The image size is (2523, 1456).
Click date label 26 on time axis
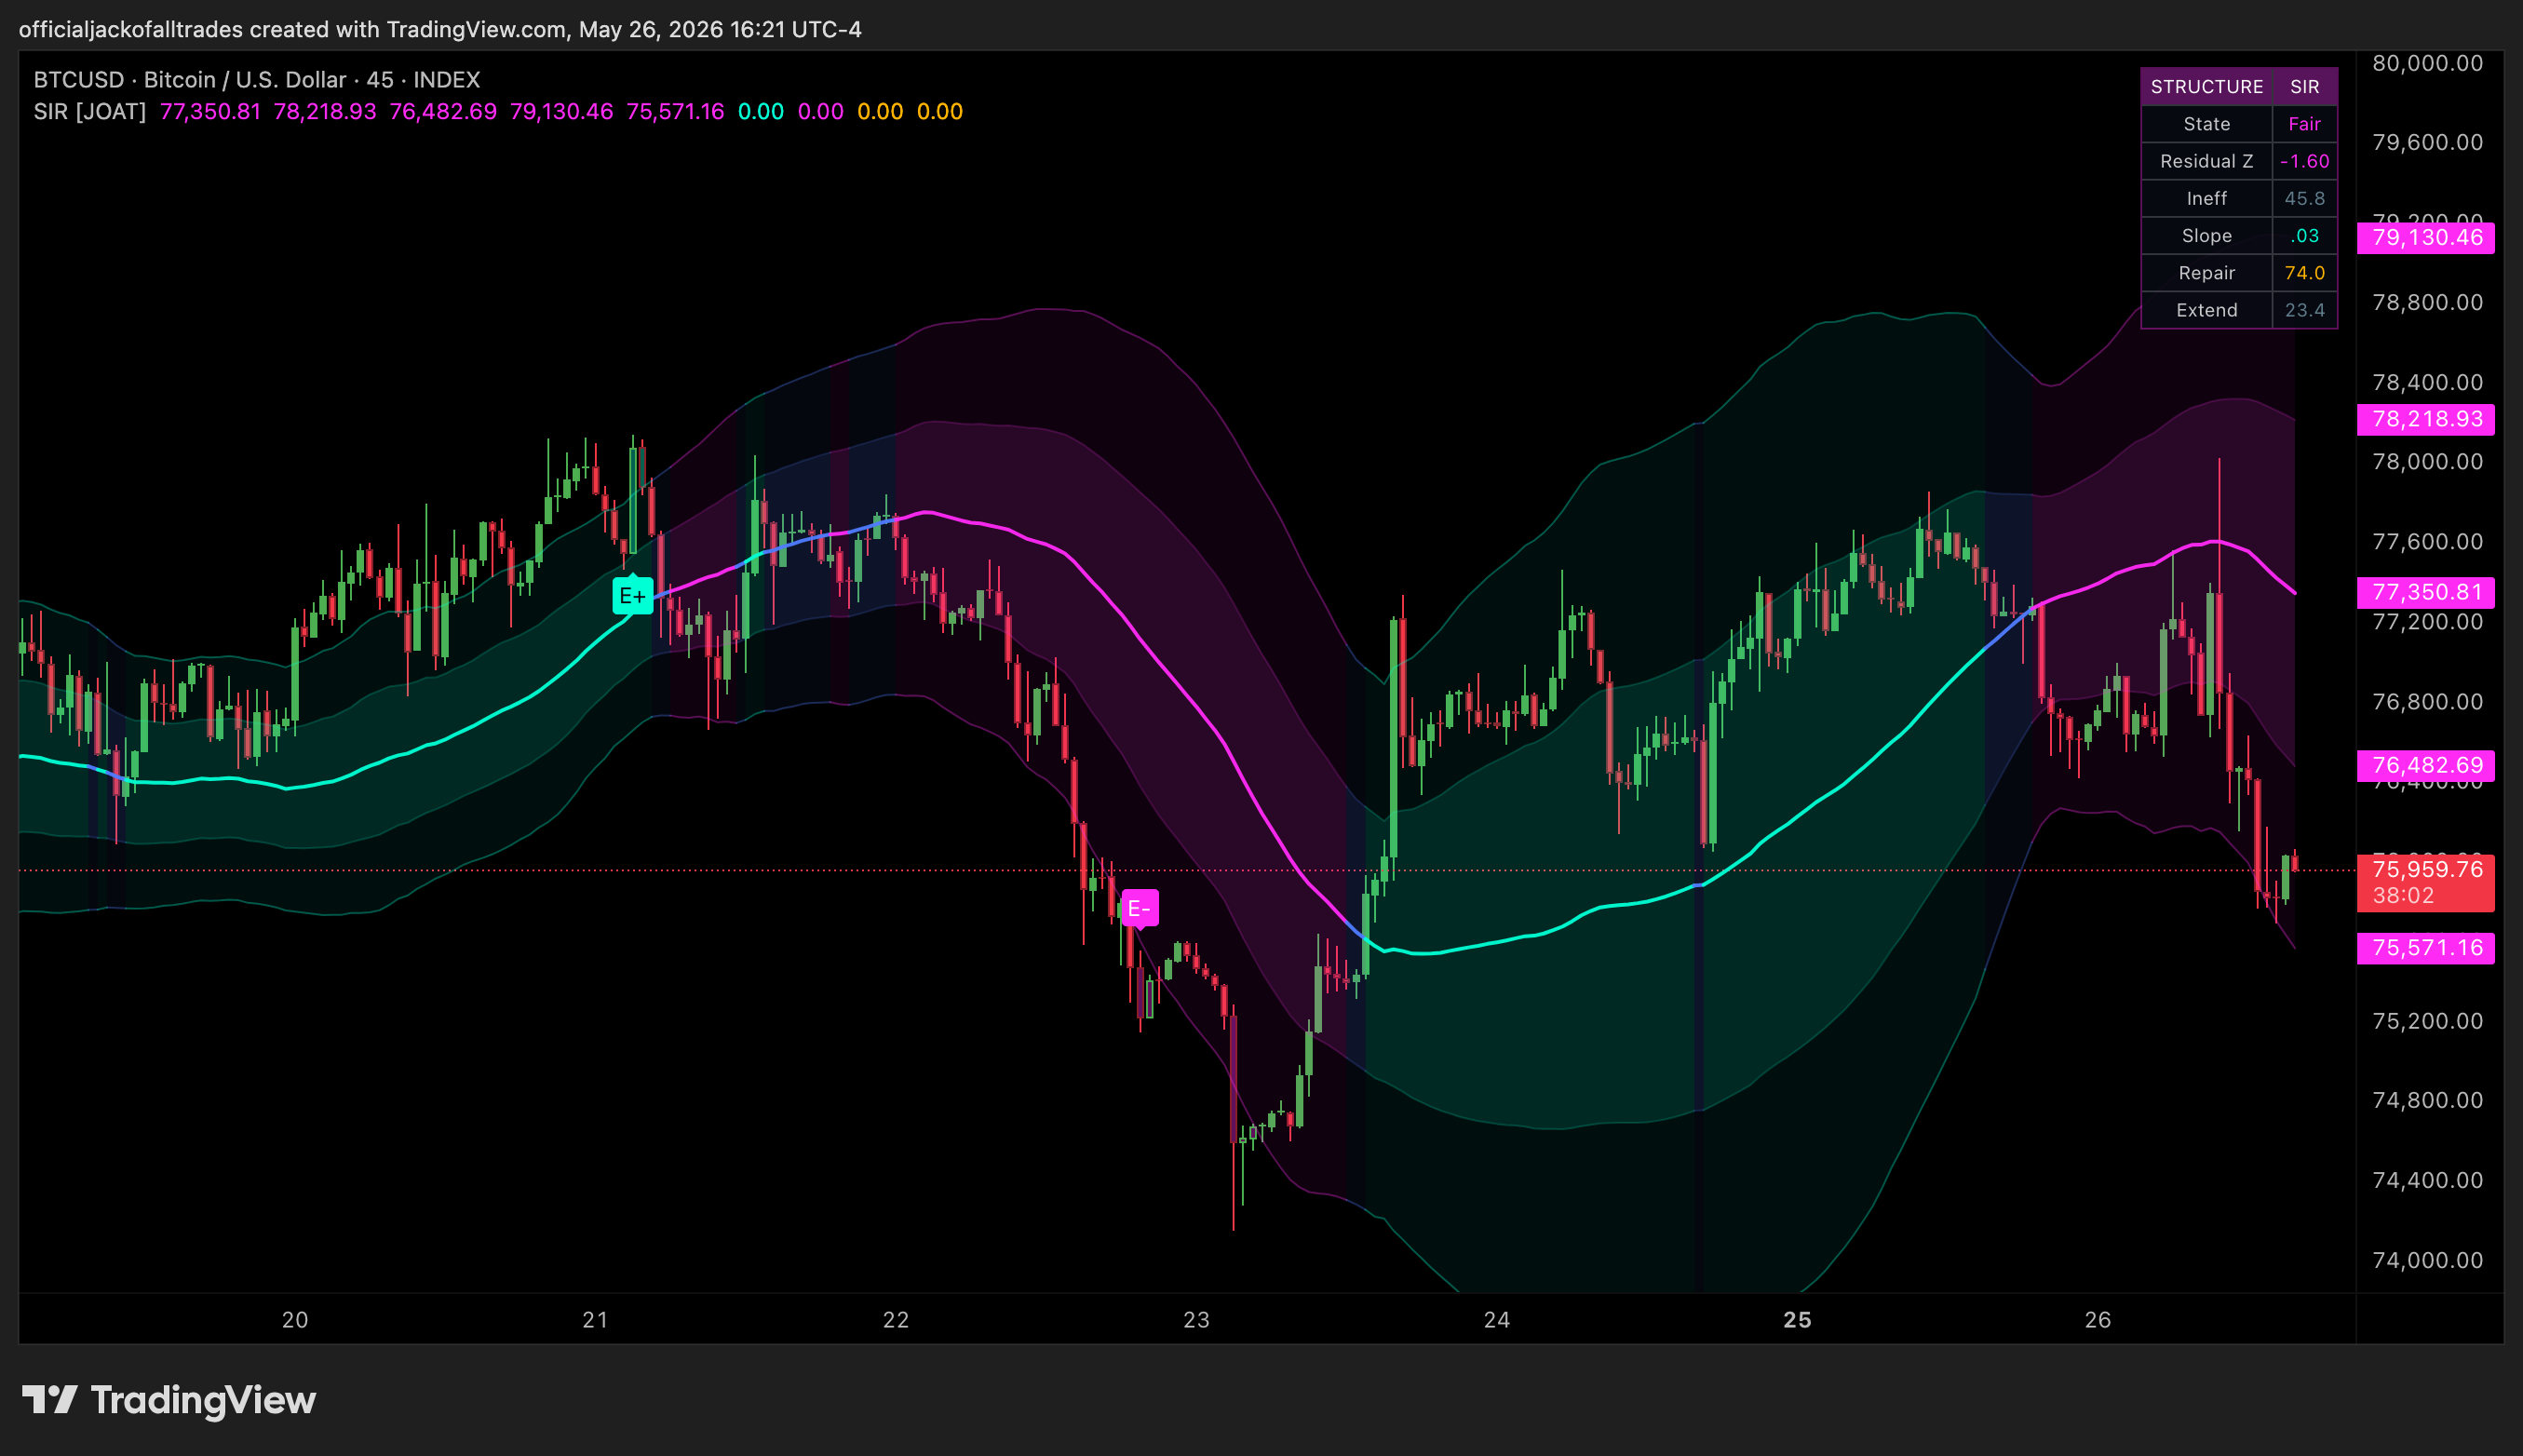[x=2098, y=1320]
